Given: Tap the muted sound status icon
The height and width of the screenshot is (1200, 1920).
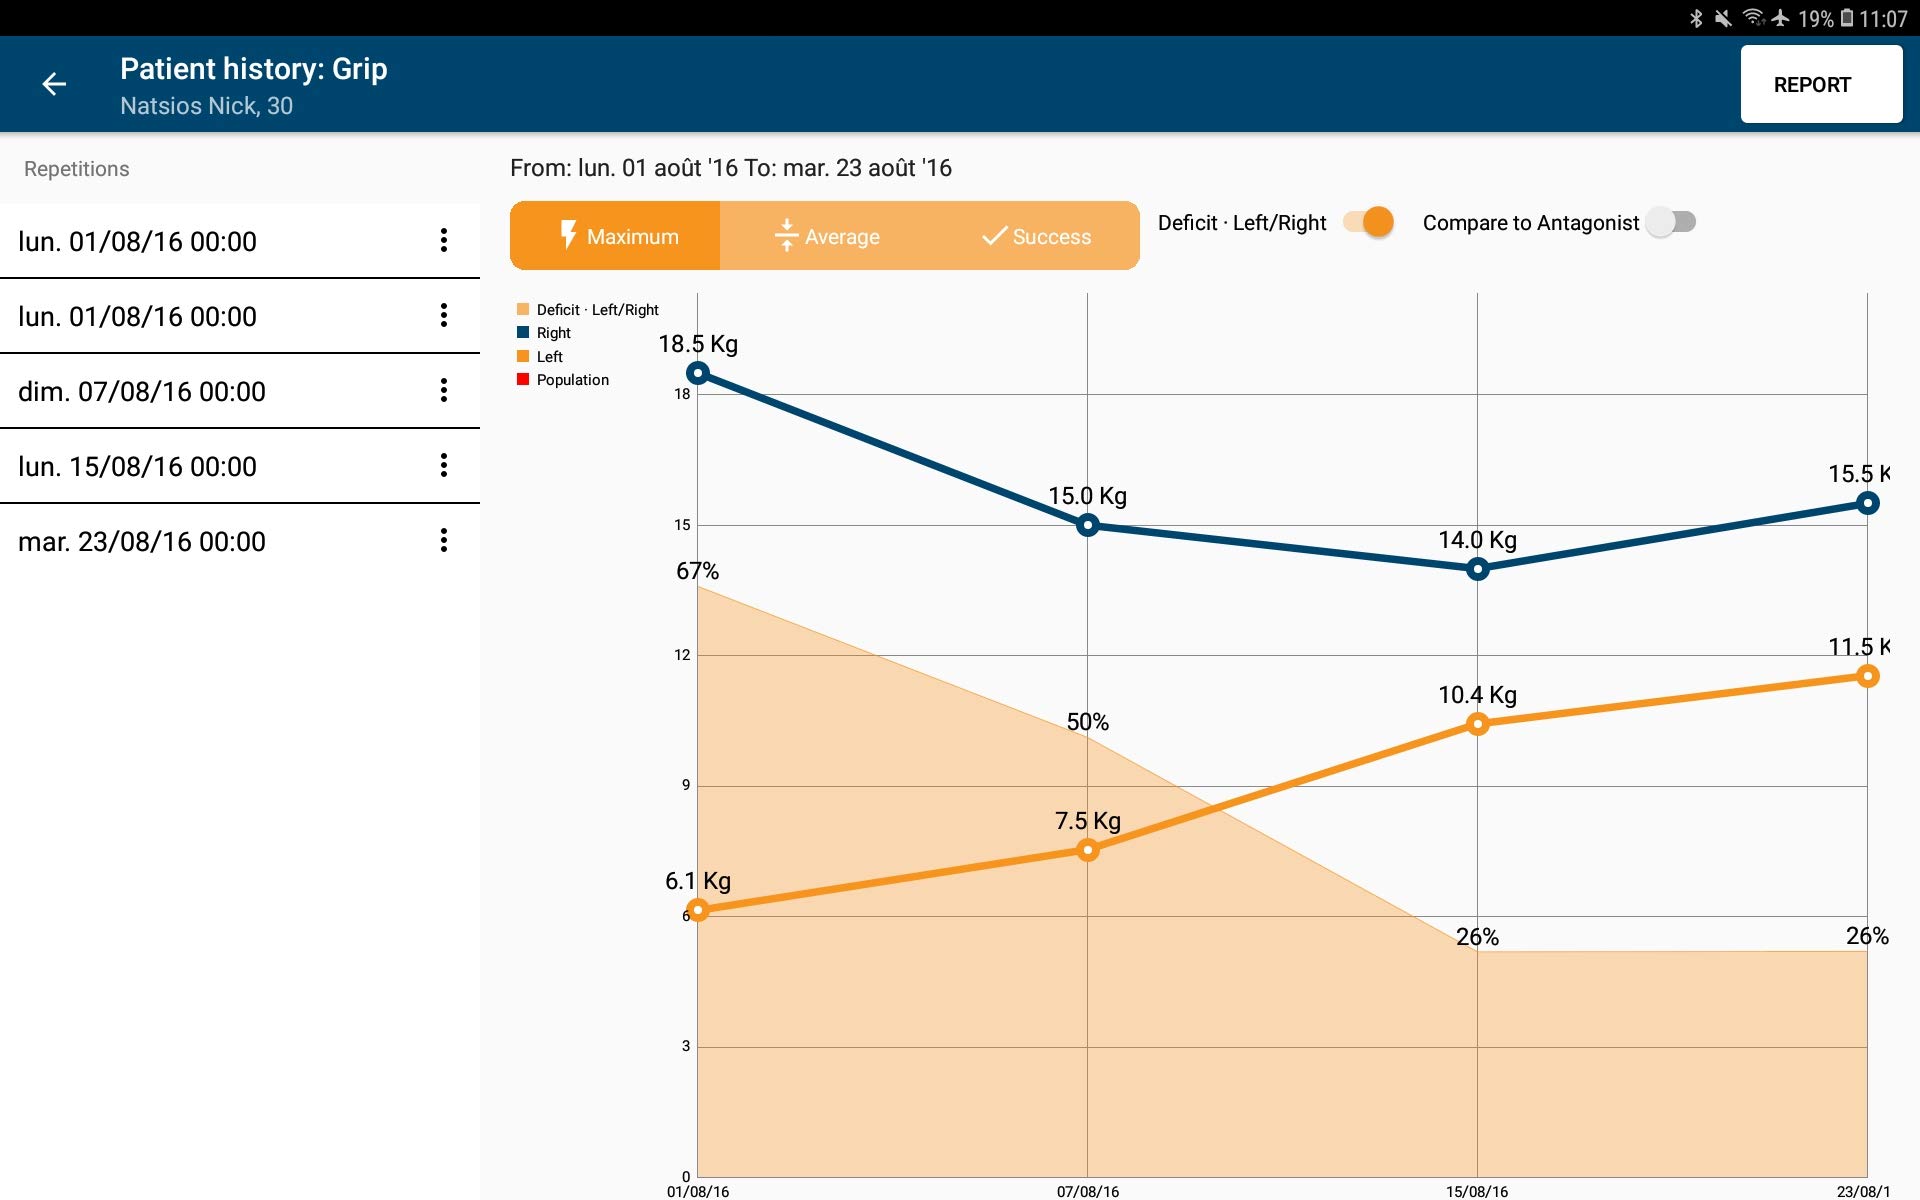Looking at the screenshot, I should coord(1723,18).
